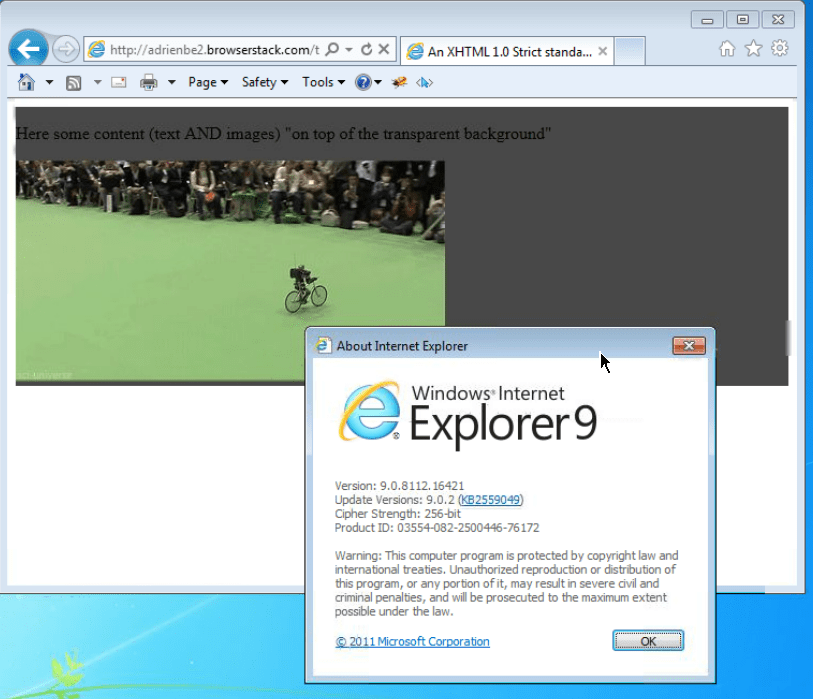Click the Home icon in the command bar
Viewport: 813px width, 699px height.
pos(26,82)
